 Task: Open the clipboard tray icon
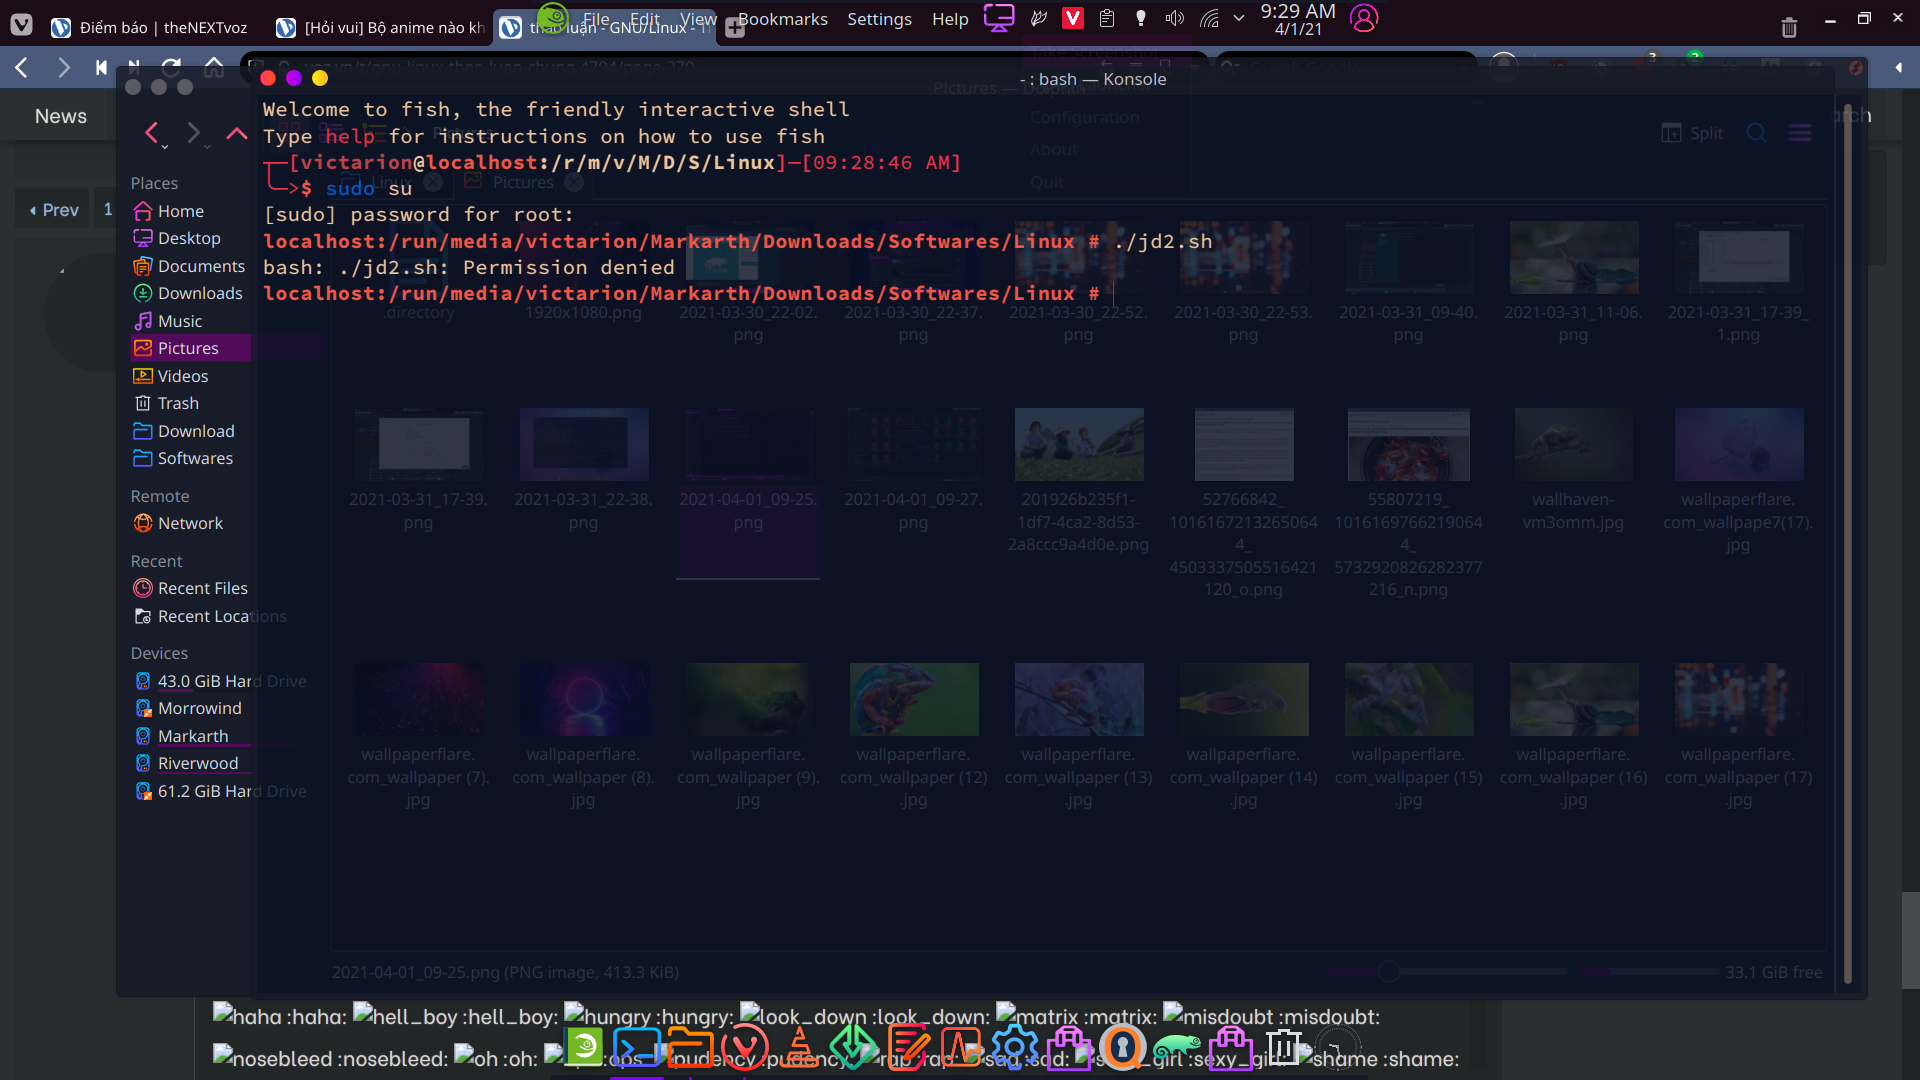[1107, 18]
